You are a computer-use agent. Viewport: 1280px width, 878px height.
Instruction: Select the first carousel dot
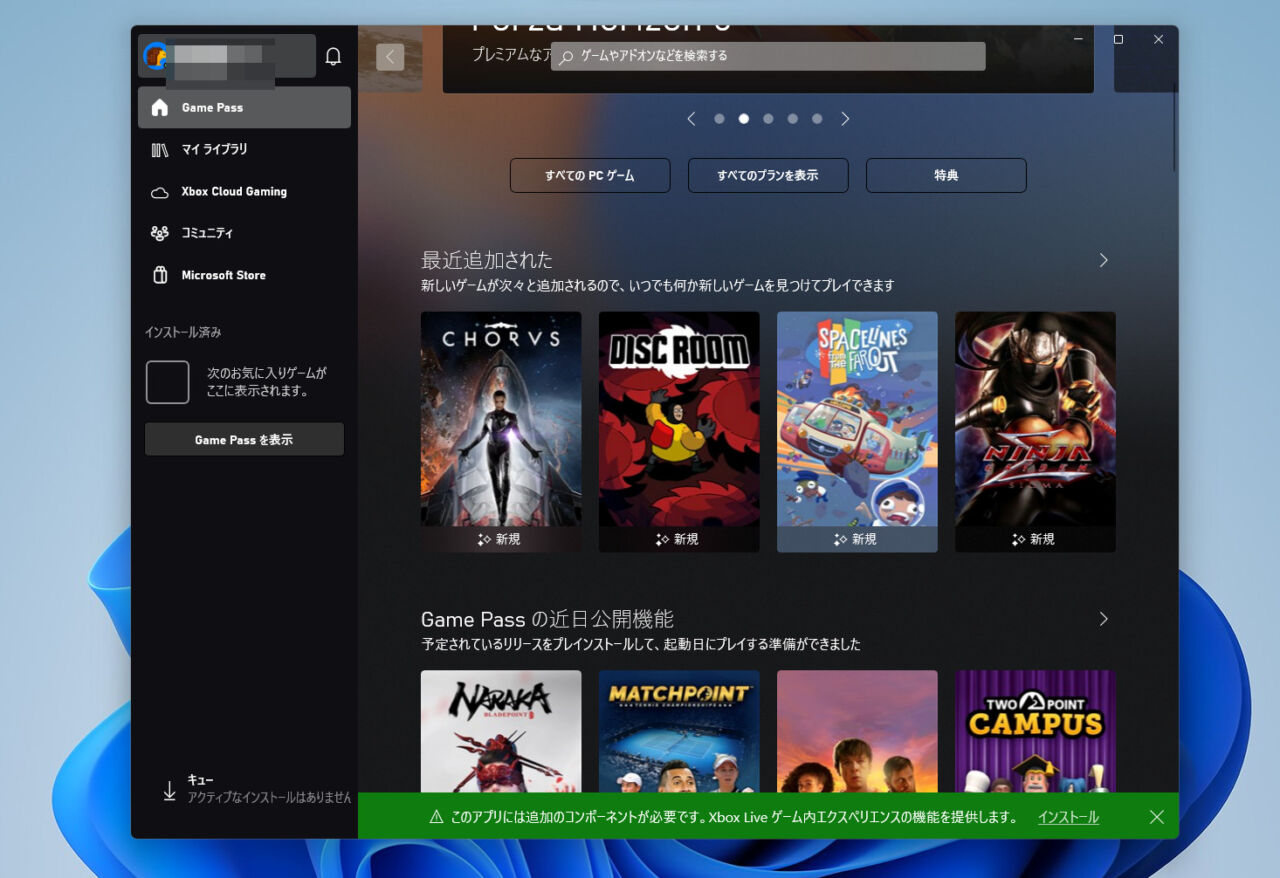click(x=719, y=119)
